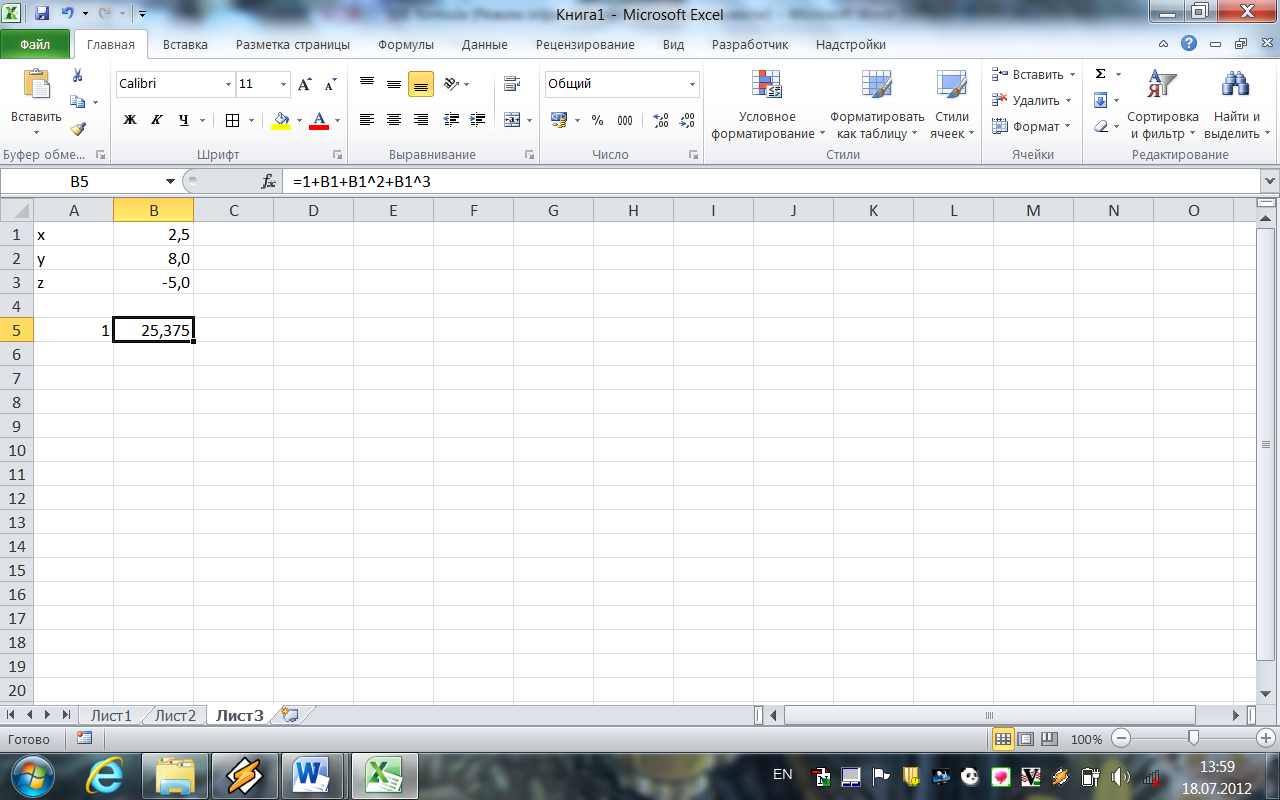Click the Increase Indent icon
This screenshot has height=800, width=1280.
[477, 120]
